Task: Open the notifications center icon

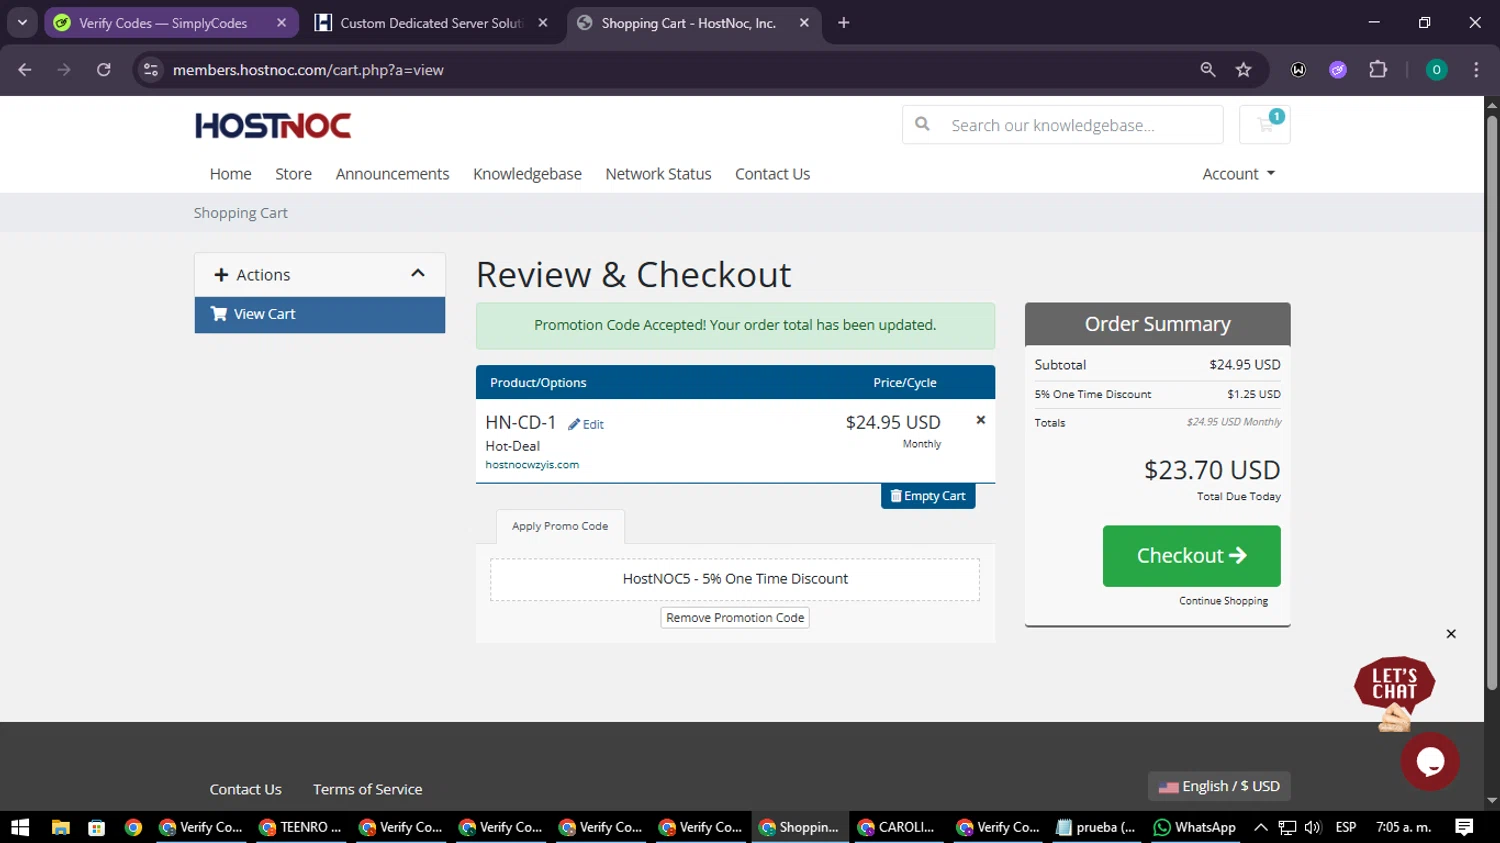Action: tap(1464, 827)
